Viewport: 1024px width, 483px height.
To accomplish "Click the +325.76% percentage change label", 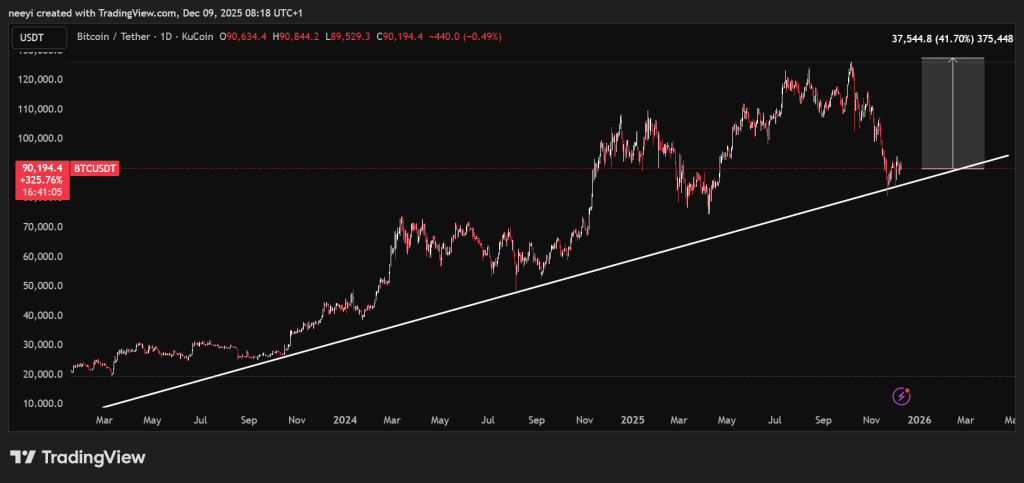I will pos(43,181).
